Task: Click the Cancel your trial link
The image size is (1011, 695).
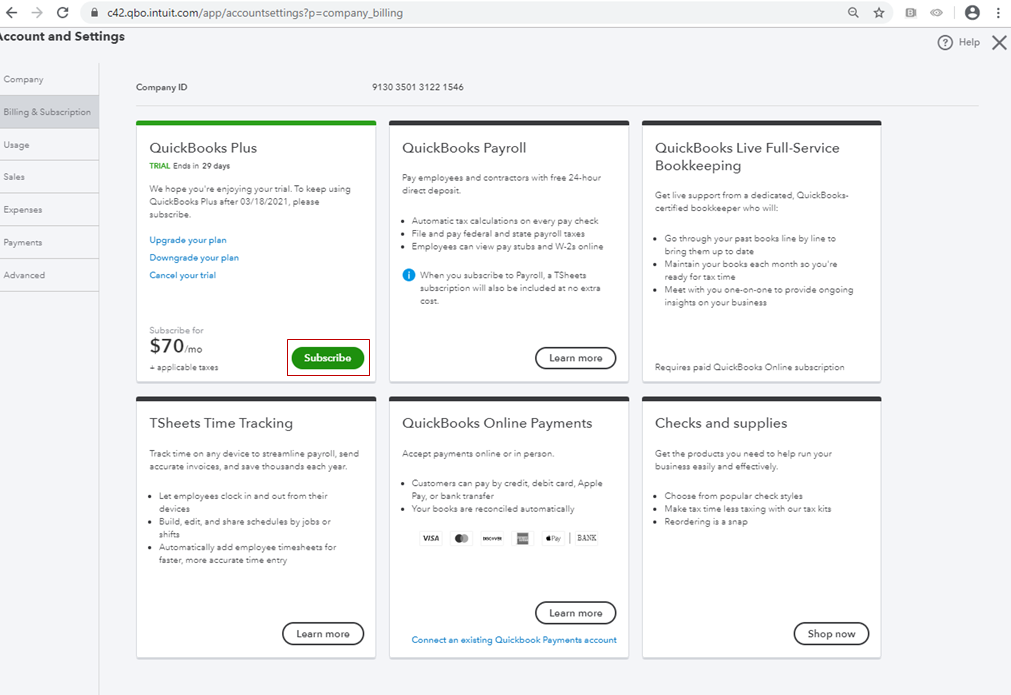Action: pyautogui.click(x=182, y=275)
